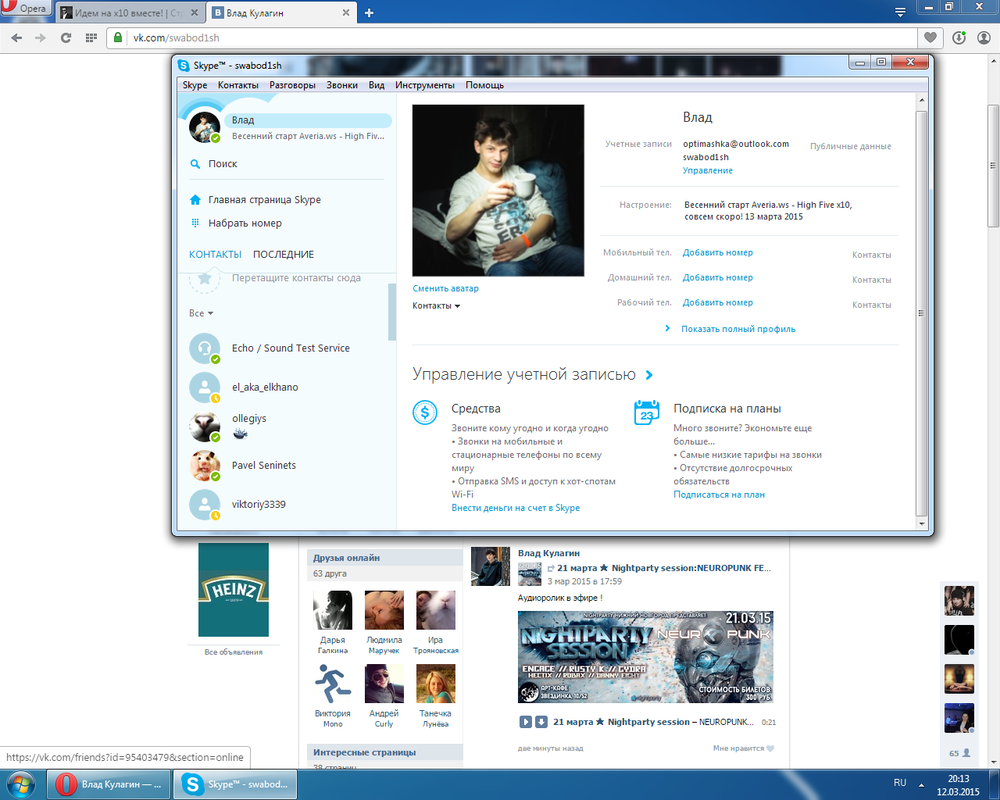The image size is (1000, 800).
Task: Select the Pavel Seninets contact
Action: pyautogui.click(x=263, y=466)
